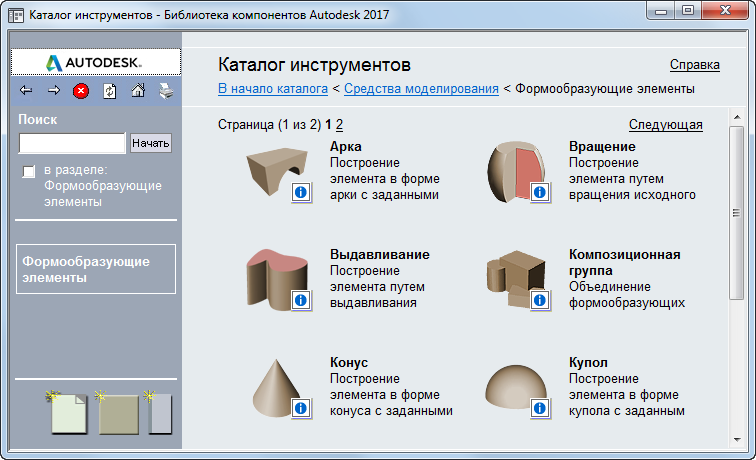Select the Купол dome thumbnail
The height and width of the screenshot is (460, 756).
pyautogui.click(x=514, y=387)
